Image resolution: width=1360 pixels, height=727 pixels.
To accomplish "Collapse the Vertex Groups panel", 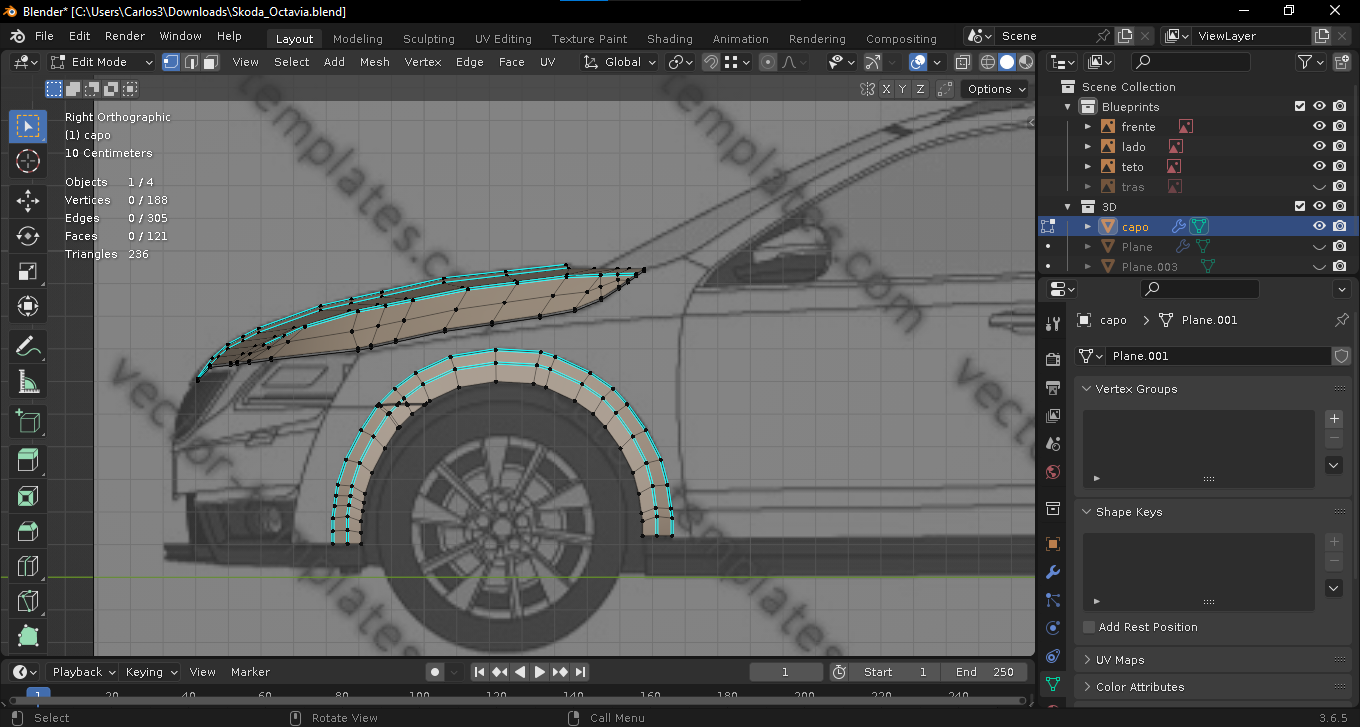I will (1087, 389).
